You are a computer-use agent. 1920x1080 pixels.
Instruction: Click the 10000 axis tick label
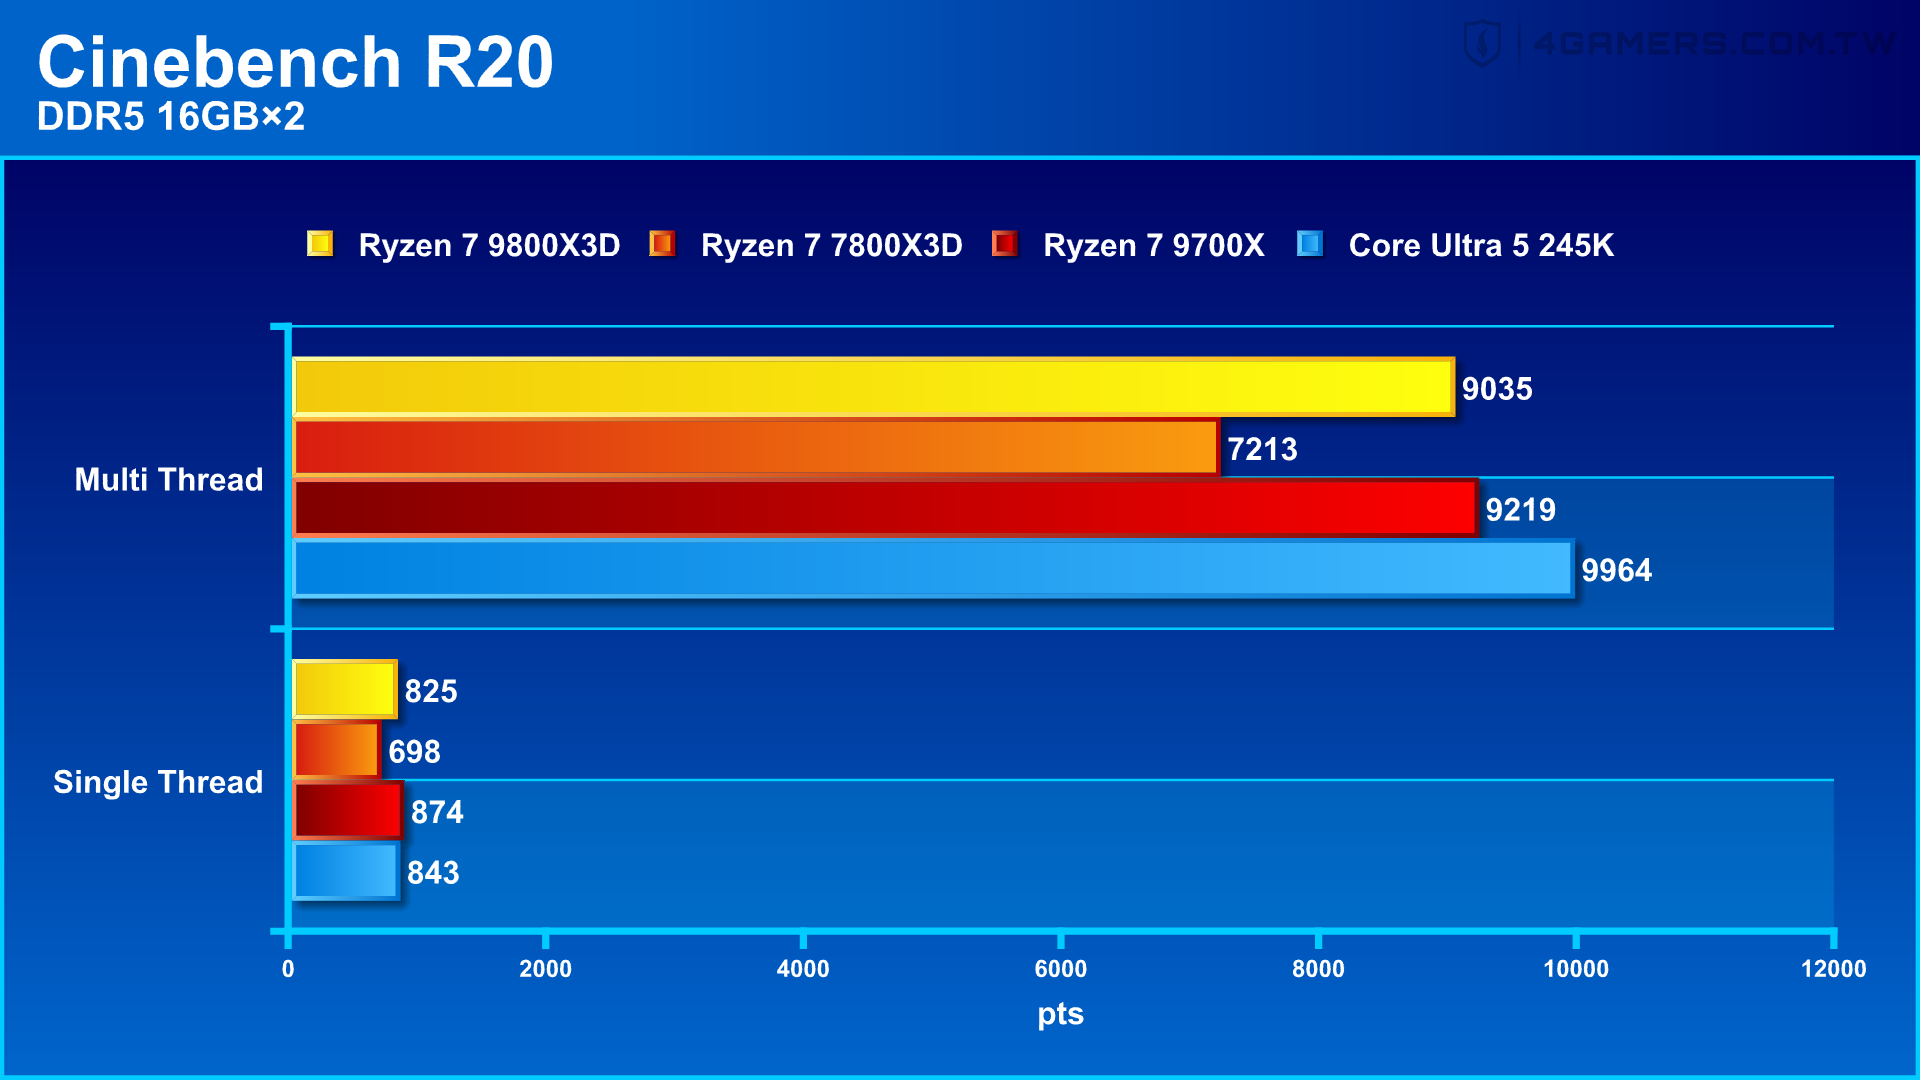point(1576,969)
